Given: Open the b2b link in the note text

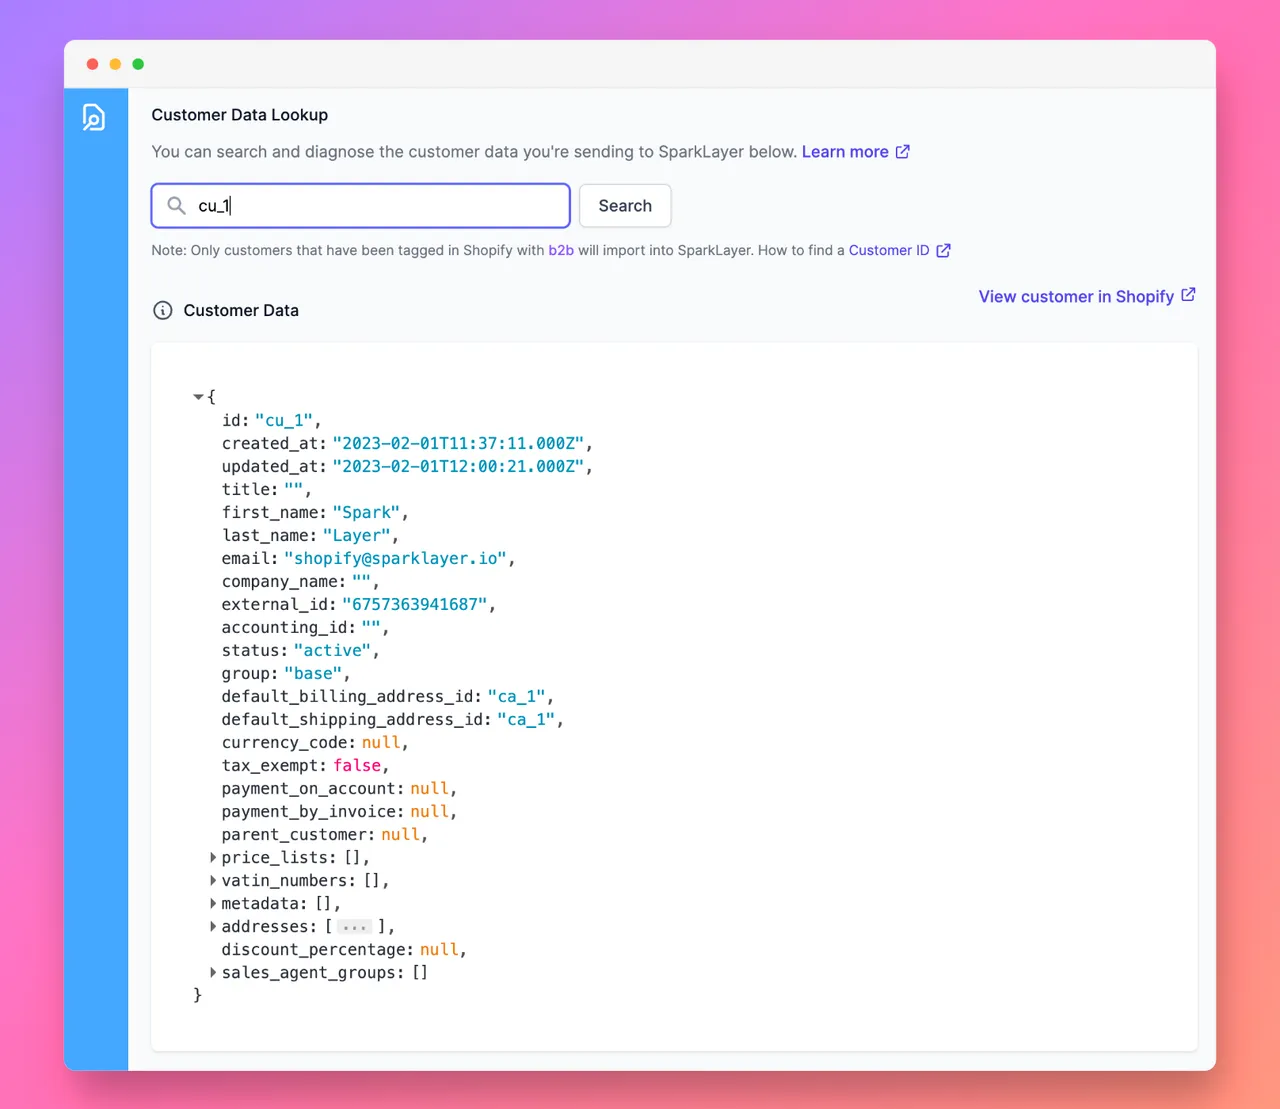Looking at the screenshot, I should click(561, 250).
